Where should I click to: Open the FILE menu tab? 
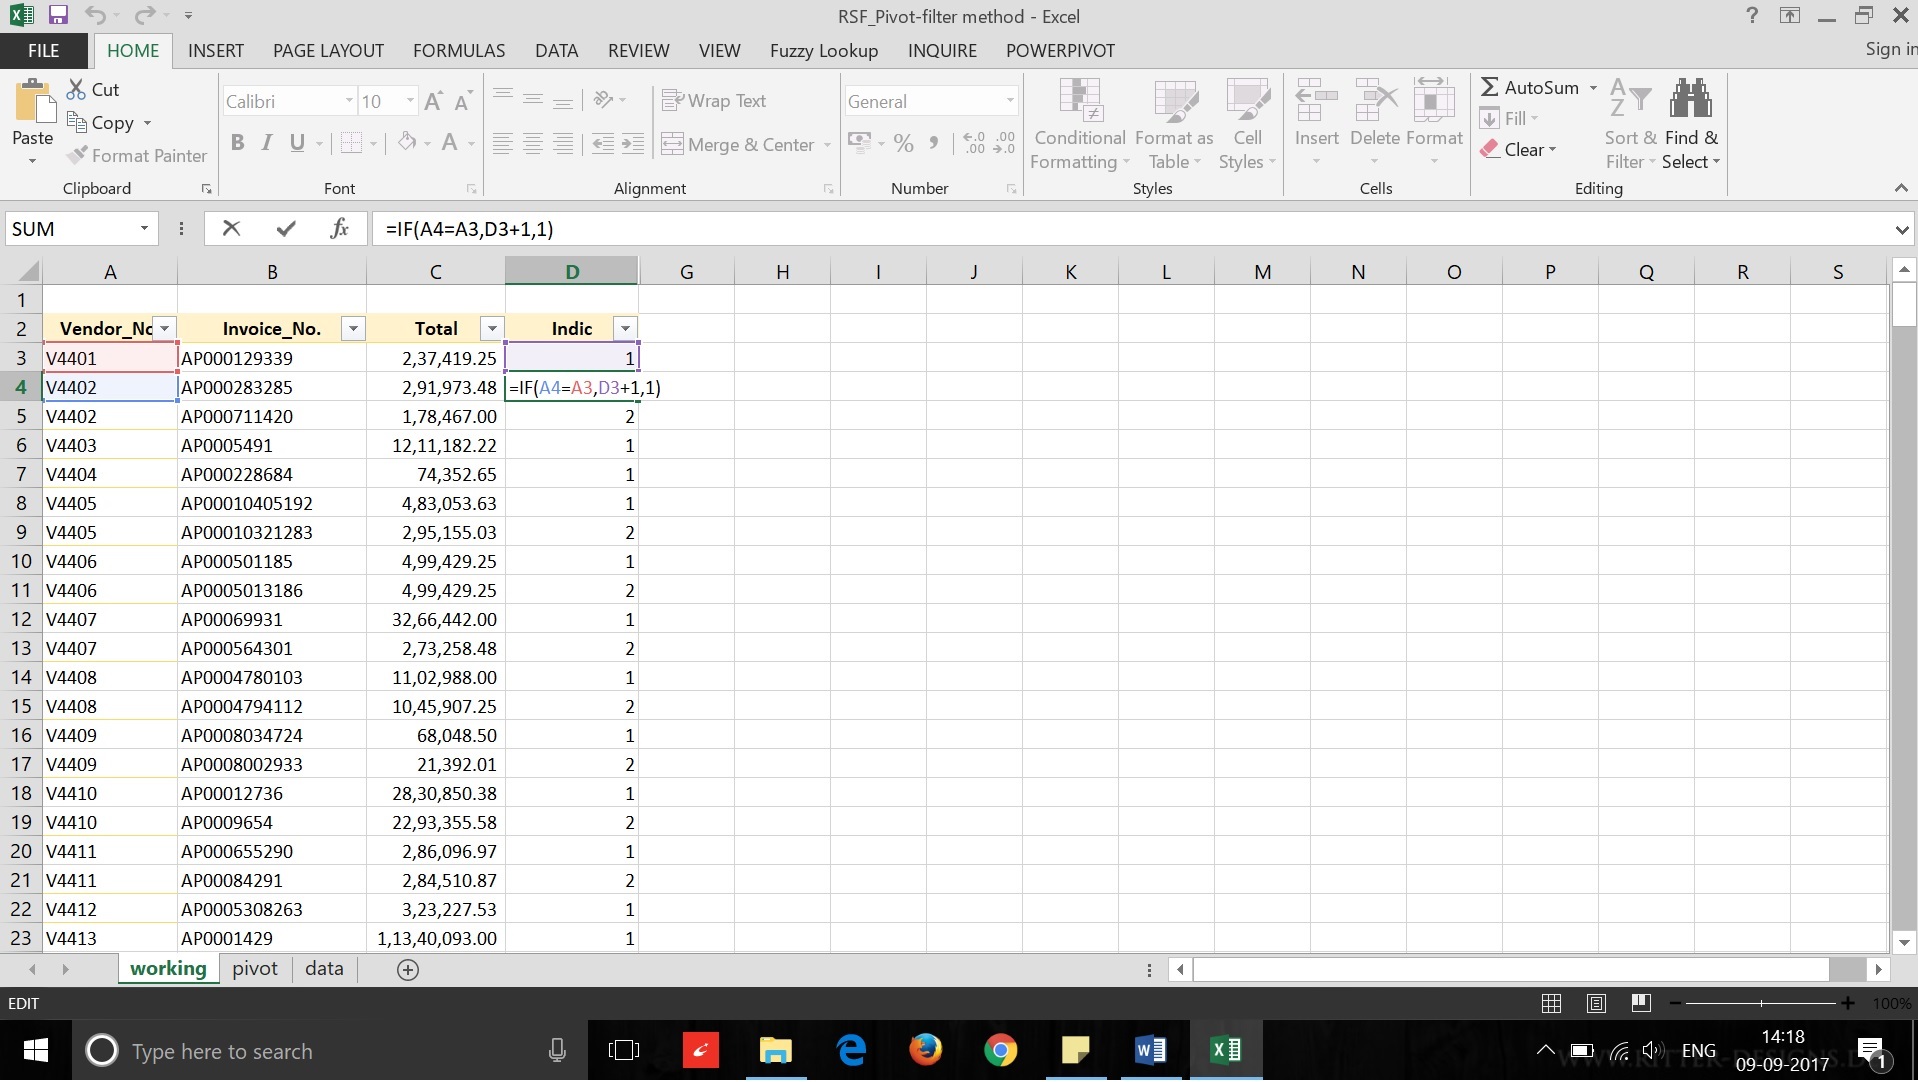(x=44, y=50)
